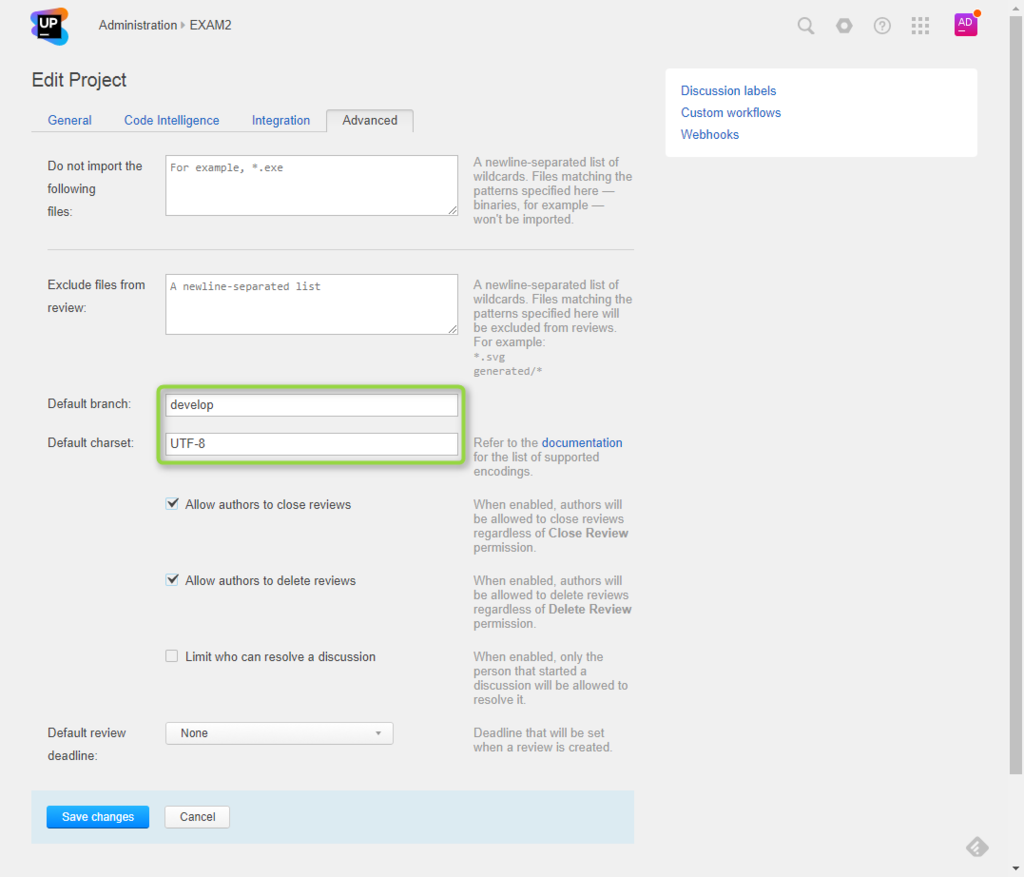Click the Save changes button
This screenshot has width=1024, height=877.
click(x=98, y=816)
